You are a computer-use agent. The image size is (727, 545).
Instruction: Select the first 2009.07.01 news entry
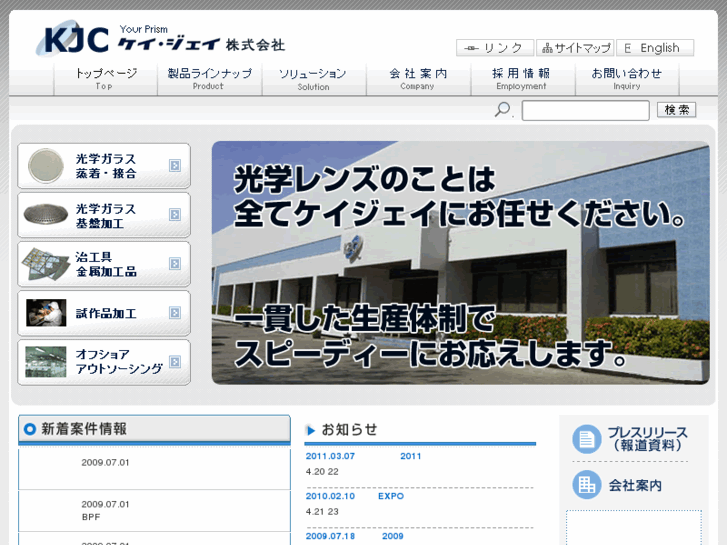point(154,468)
